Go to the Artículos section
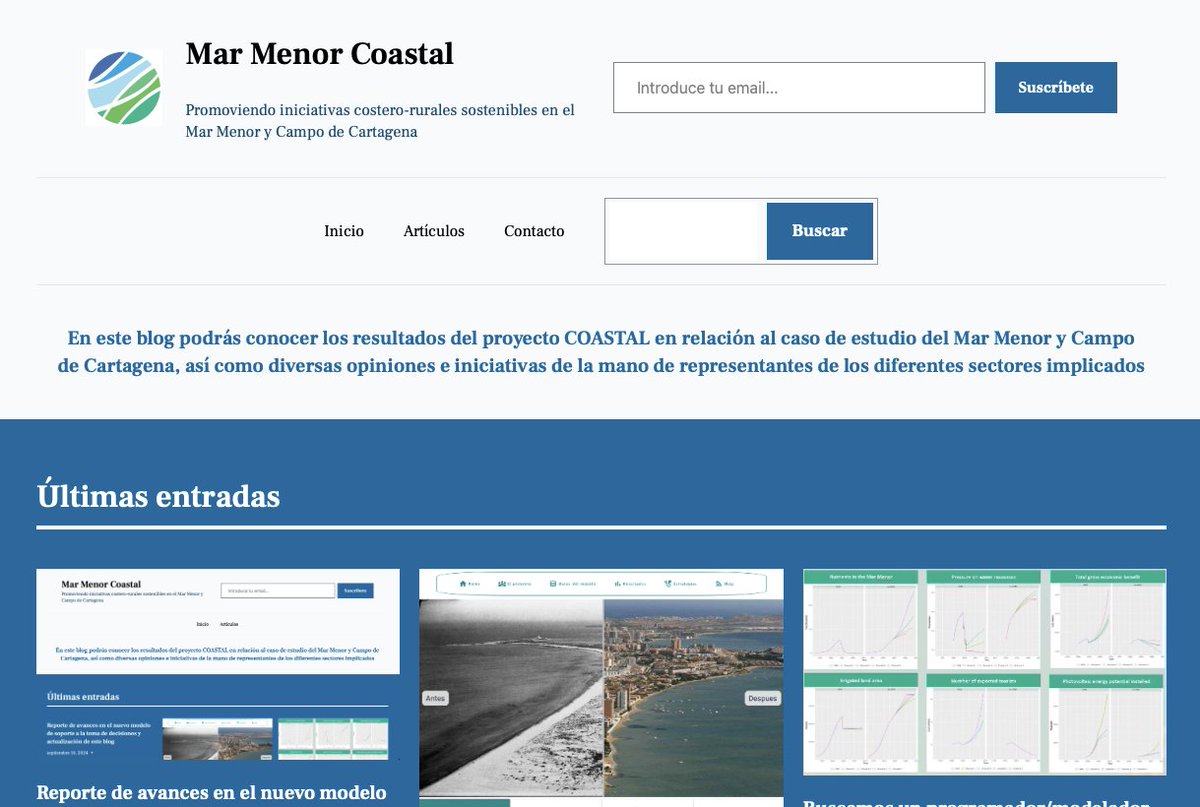 pos(434,231)
